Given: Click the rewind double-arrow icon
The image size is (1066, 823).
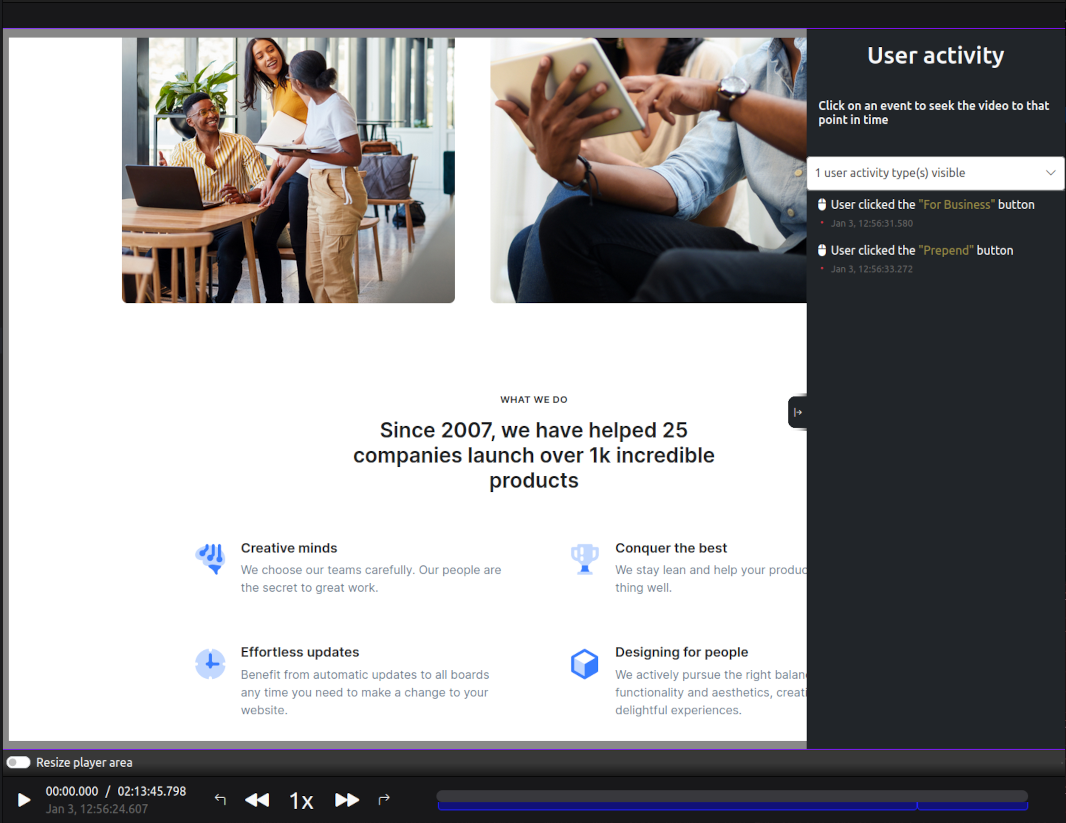Looking at the screenshot, I should click(257, 800).
